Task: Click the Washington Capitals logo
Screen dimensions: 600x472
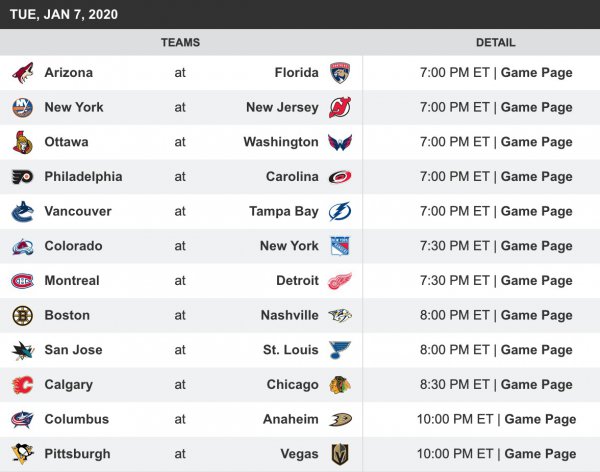Action: click(340, 142)
